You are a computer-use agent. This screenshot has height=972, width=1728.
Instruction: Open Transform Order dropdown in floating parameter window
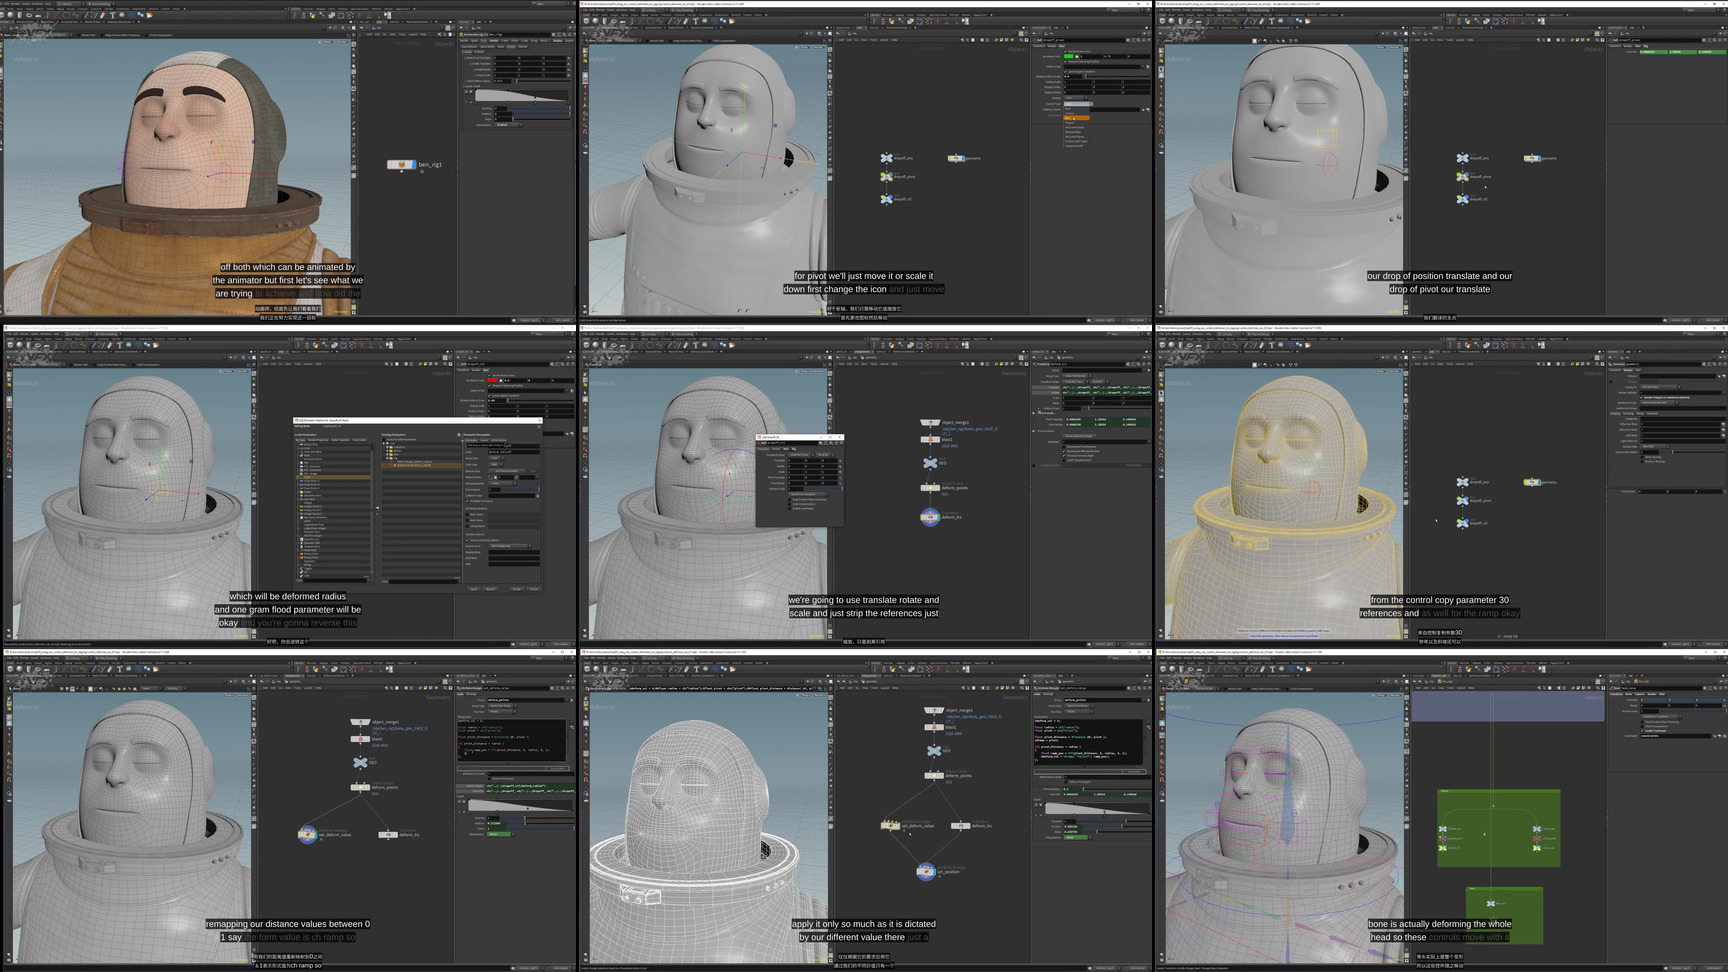(x=800, y=454)
